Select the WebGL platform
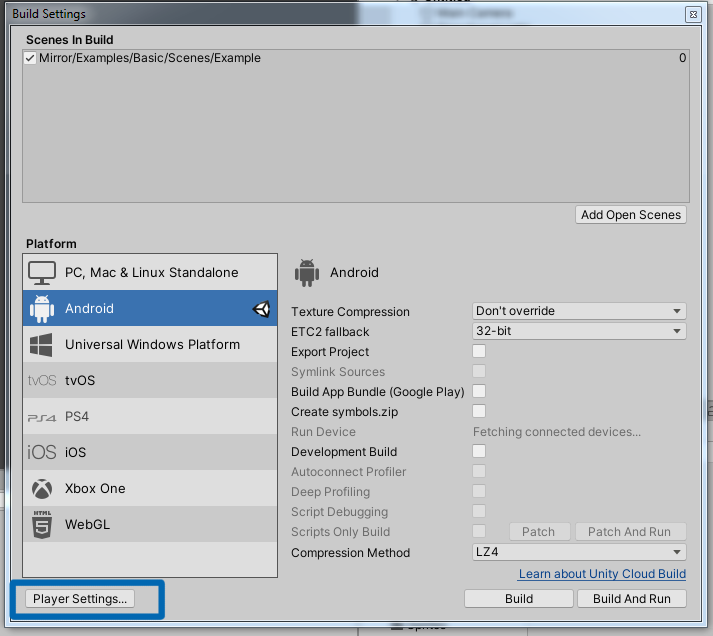Image resolution: width=713 pixels, height=636 pixels. pos(150,524)
